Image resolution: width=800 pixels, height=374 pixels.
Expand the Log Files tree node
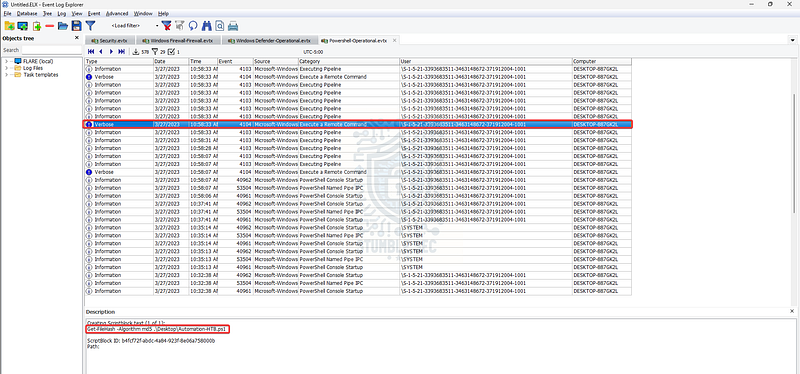click(6, 68)
